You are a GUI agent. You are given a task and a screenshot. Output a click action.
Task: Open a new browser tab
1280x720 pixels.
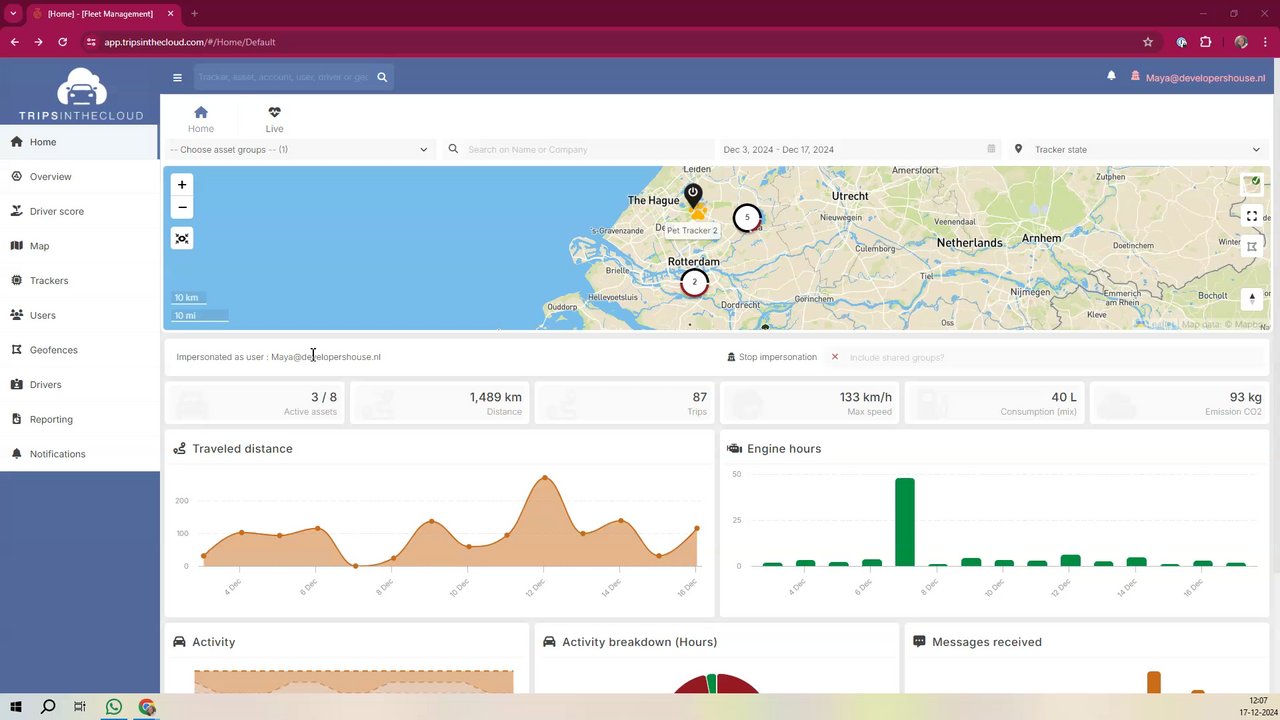click(194, 13)
